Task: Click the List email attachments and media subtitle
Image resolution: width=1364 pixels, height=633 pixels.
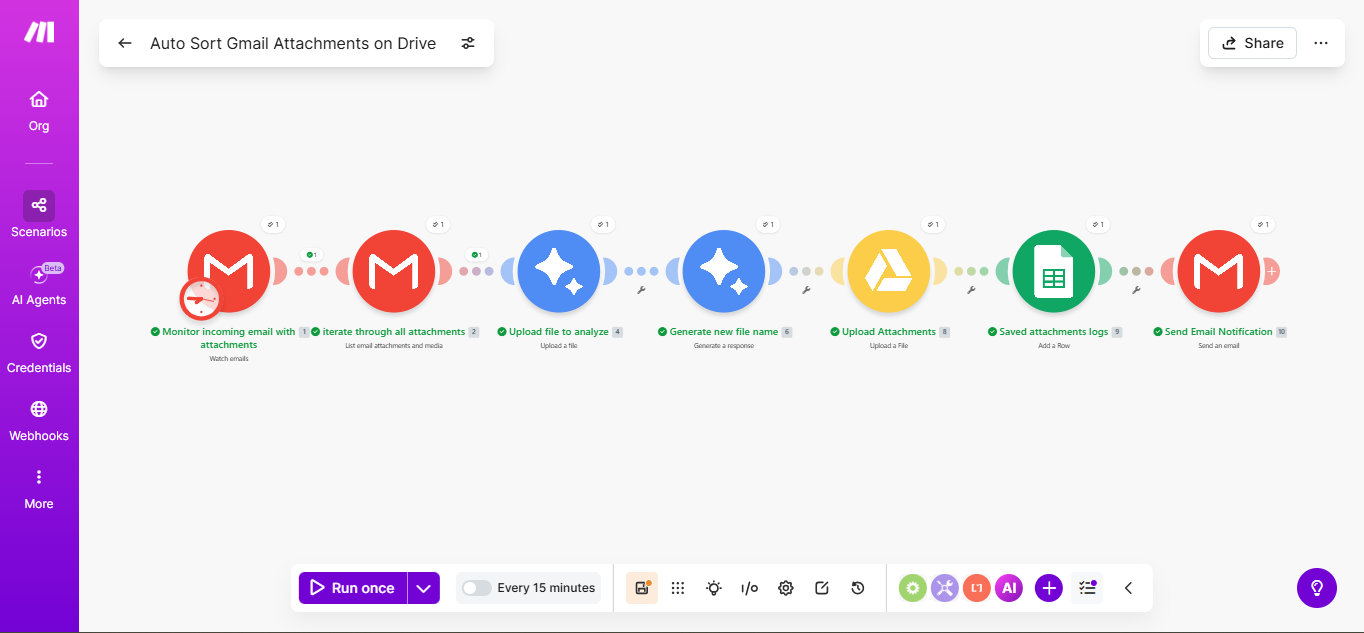Action: tap(394, 346)
